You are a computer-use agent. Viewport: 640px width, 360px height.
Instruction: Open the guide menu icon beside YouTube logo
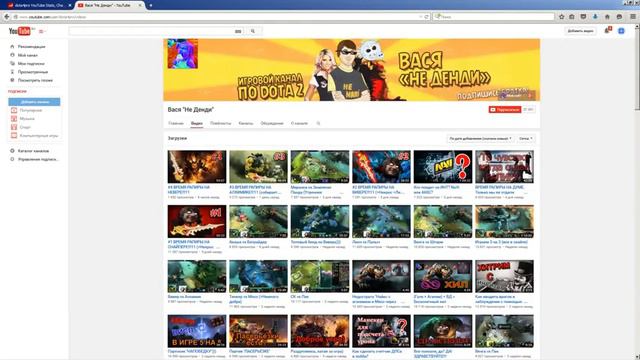[x=41, y=31]
